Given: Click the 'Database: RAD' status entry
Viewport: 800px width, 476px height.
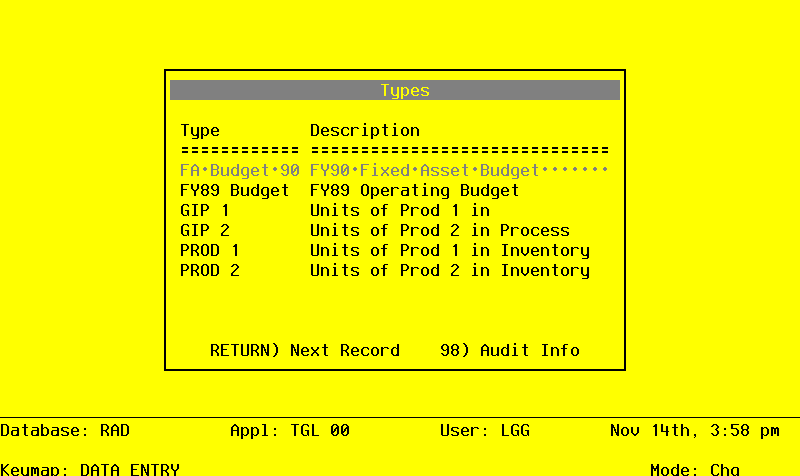Looking at the screenshot, I should [x=65, y=431].
